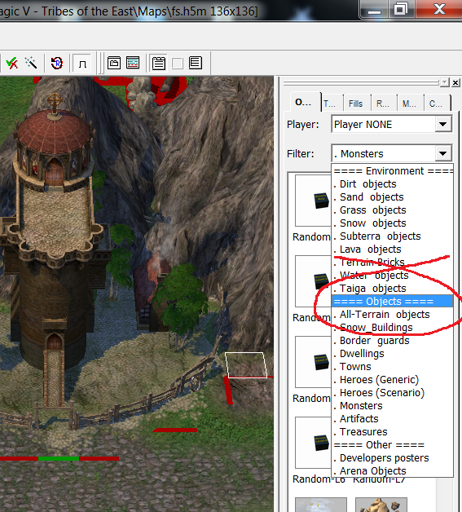
Task: Click the teal and red striped panel icon
Action: [x=133, y=63]
